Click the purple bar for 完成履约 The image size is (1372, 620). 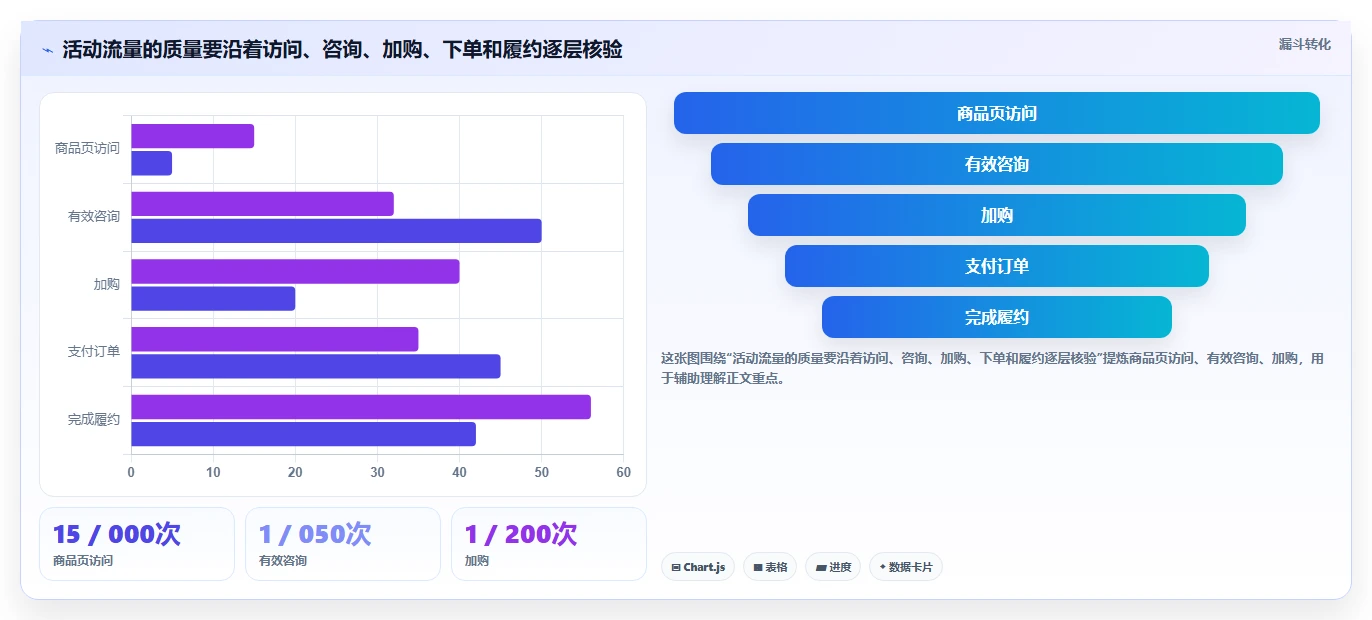coord(361,407)
